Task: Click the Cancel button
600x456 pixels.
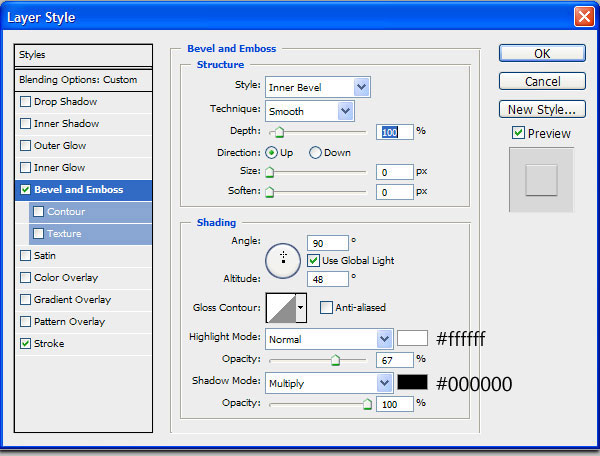Action: click(x=542, y=81)
